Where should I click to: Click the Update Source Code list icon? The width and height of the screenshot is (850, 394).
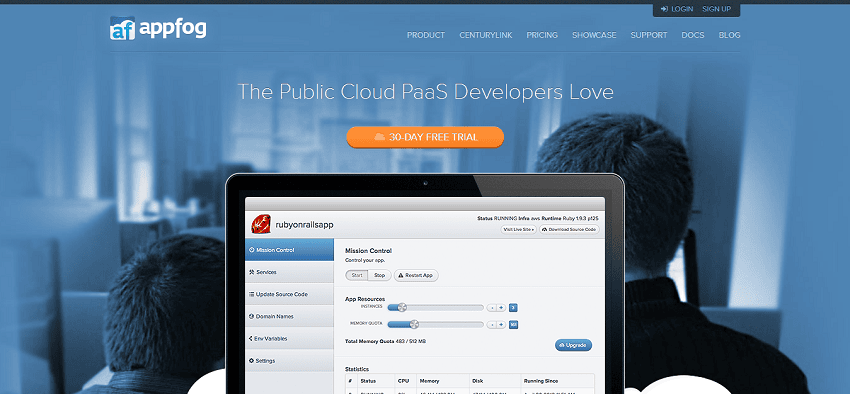(x=251, y=294)
